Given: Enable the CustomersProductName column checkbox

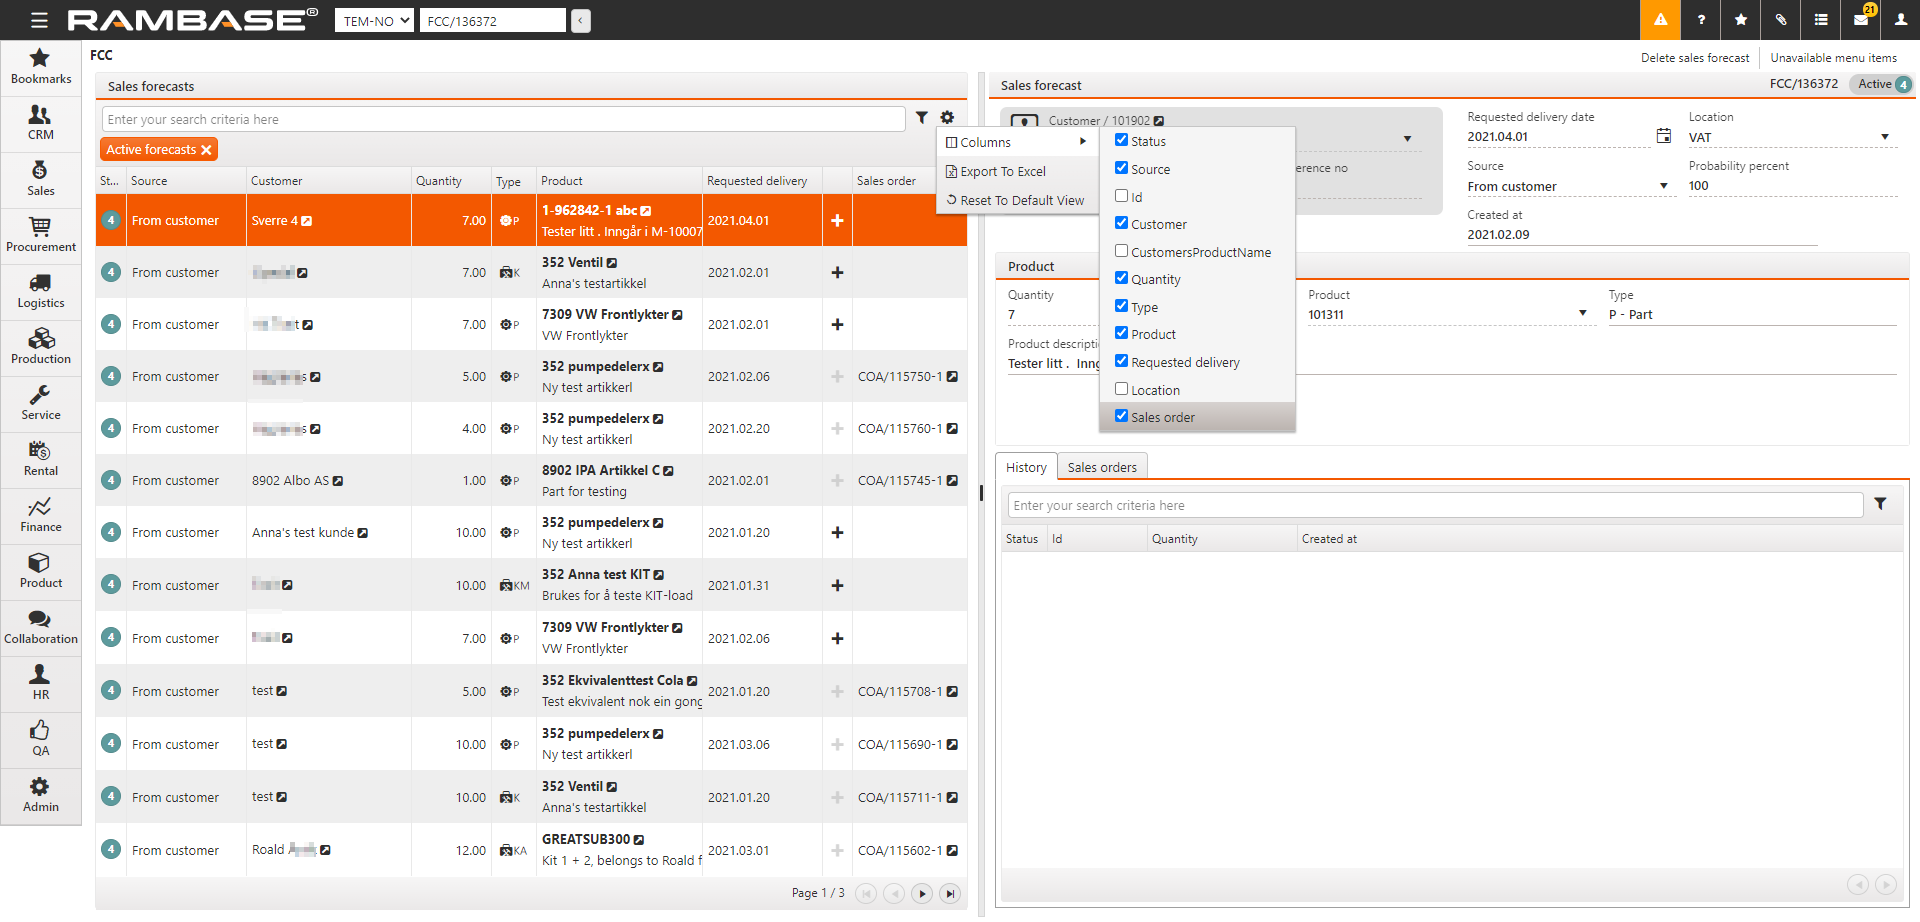Looking at the screenshot, I should pos(1122,251).
